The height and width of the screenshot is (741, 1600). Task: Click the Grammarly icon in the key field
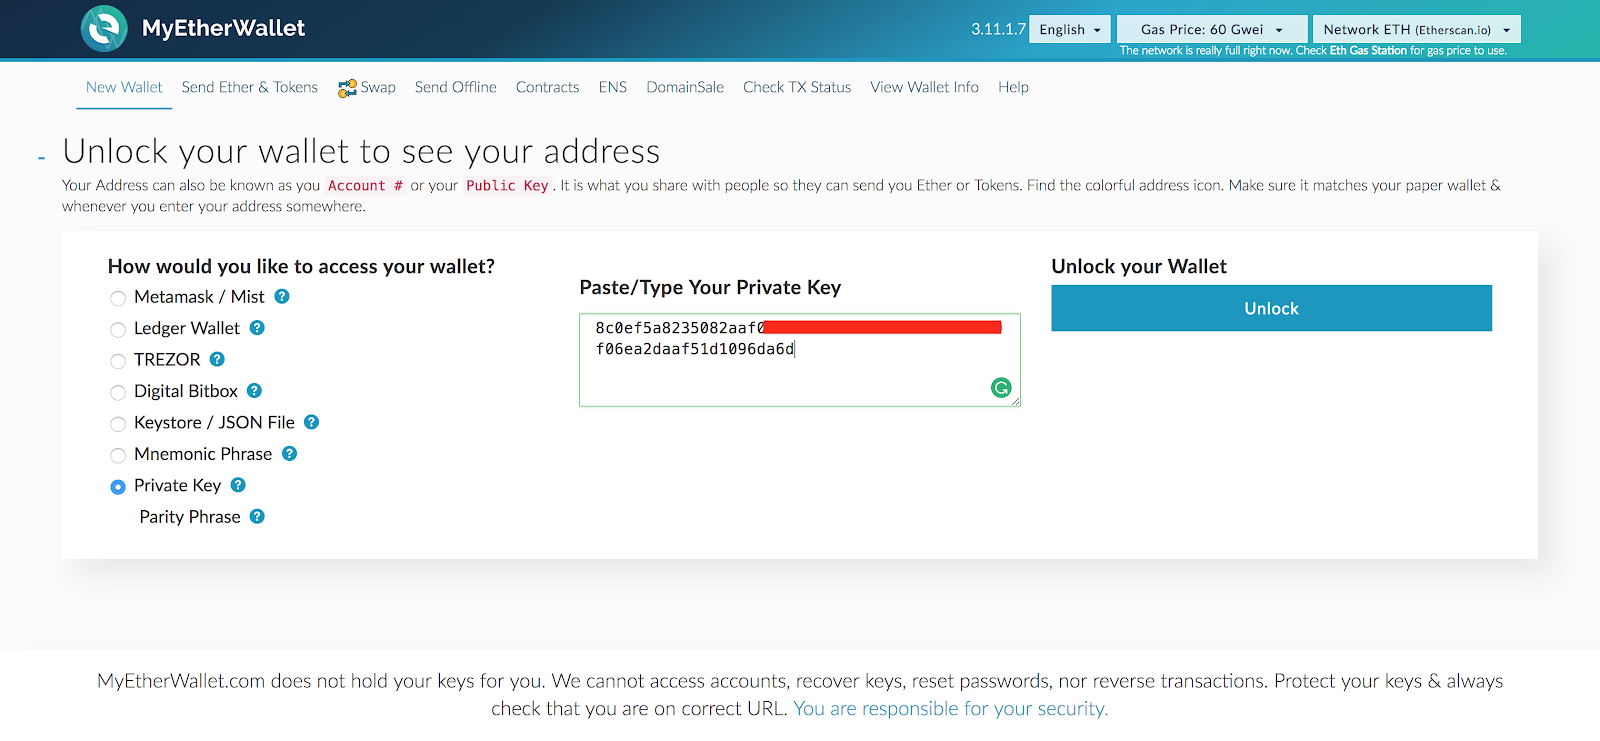tap(1000, 388)
